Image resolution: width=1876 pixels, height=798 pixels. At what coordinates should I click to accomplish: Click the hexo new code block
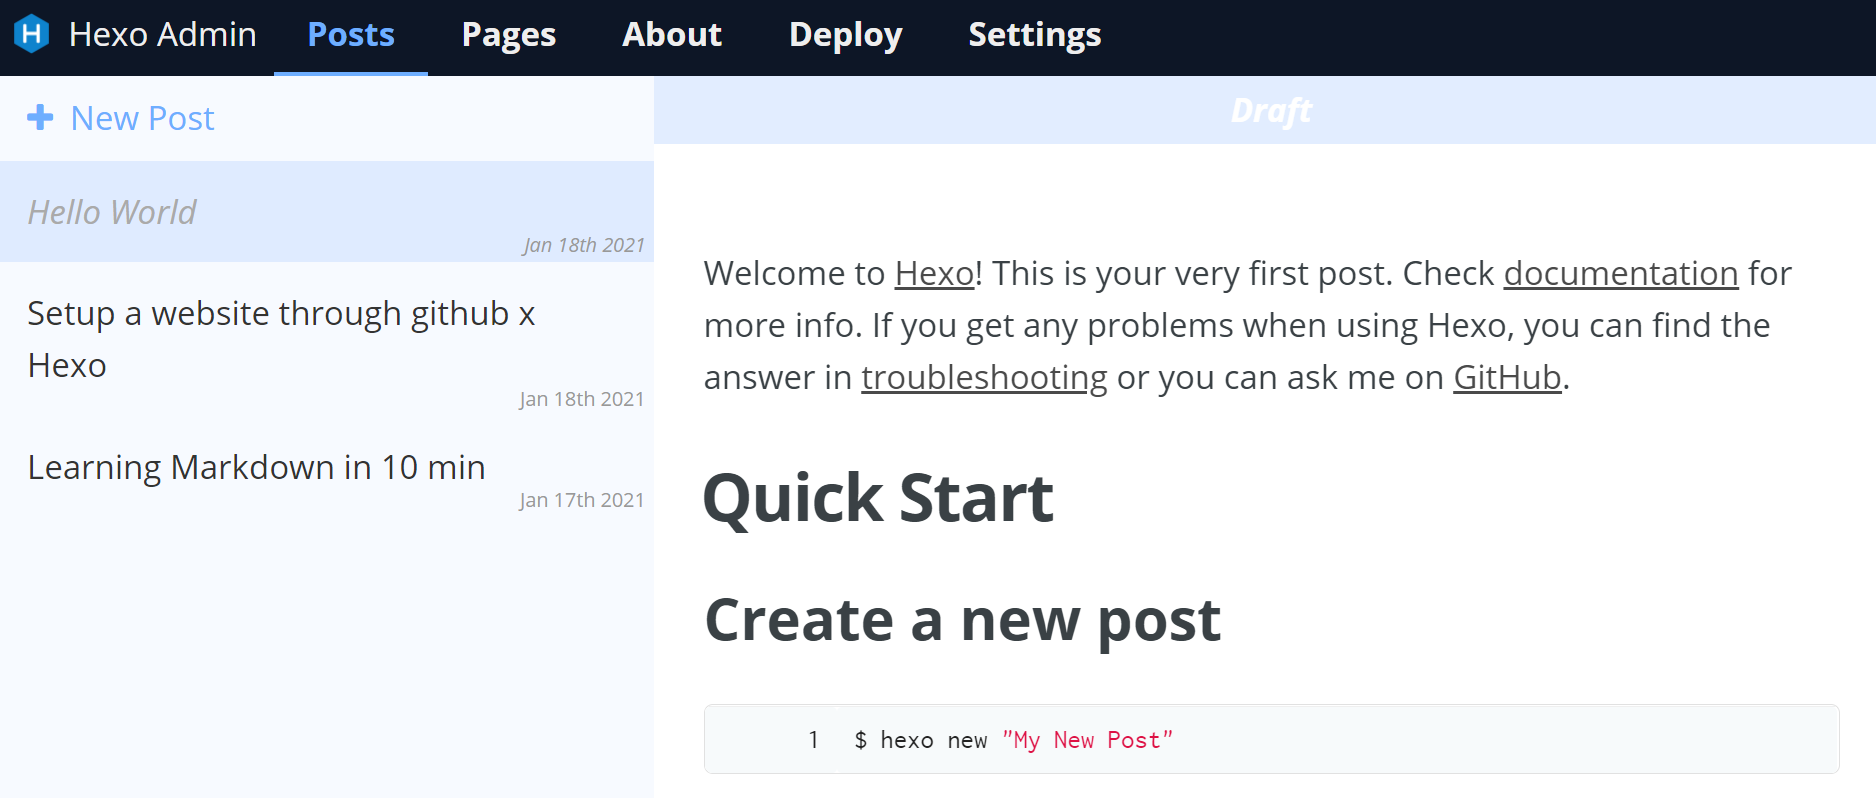(1271, 739)
